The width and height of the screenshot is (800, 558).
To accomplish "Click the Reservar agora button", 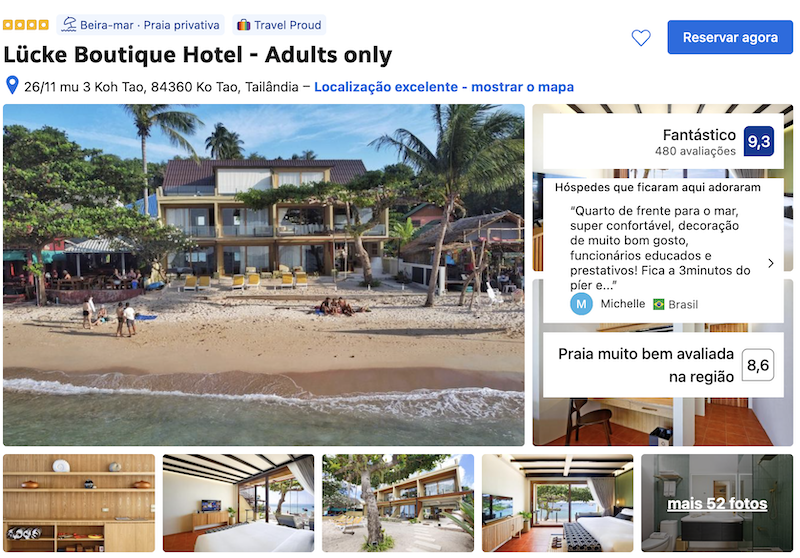I will click(730, 37).
